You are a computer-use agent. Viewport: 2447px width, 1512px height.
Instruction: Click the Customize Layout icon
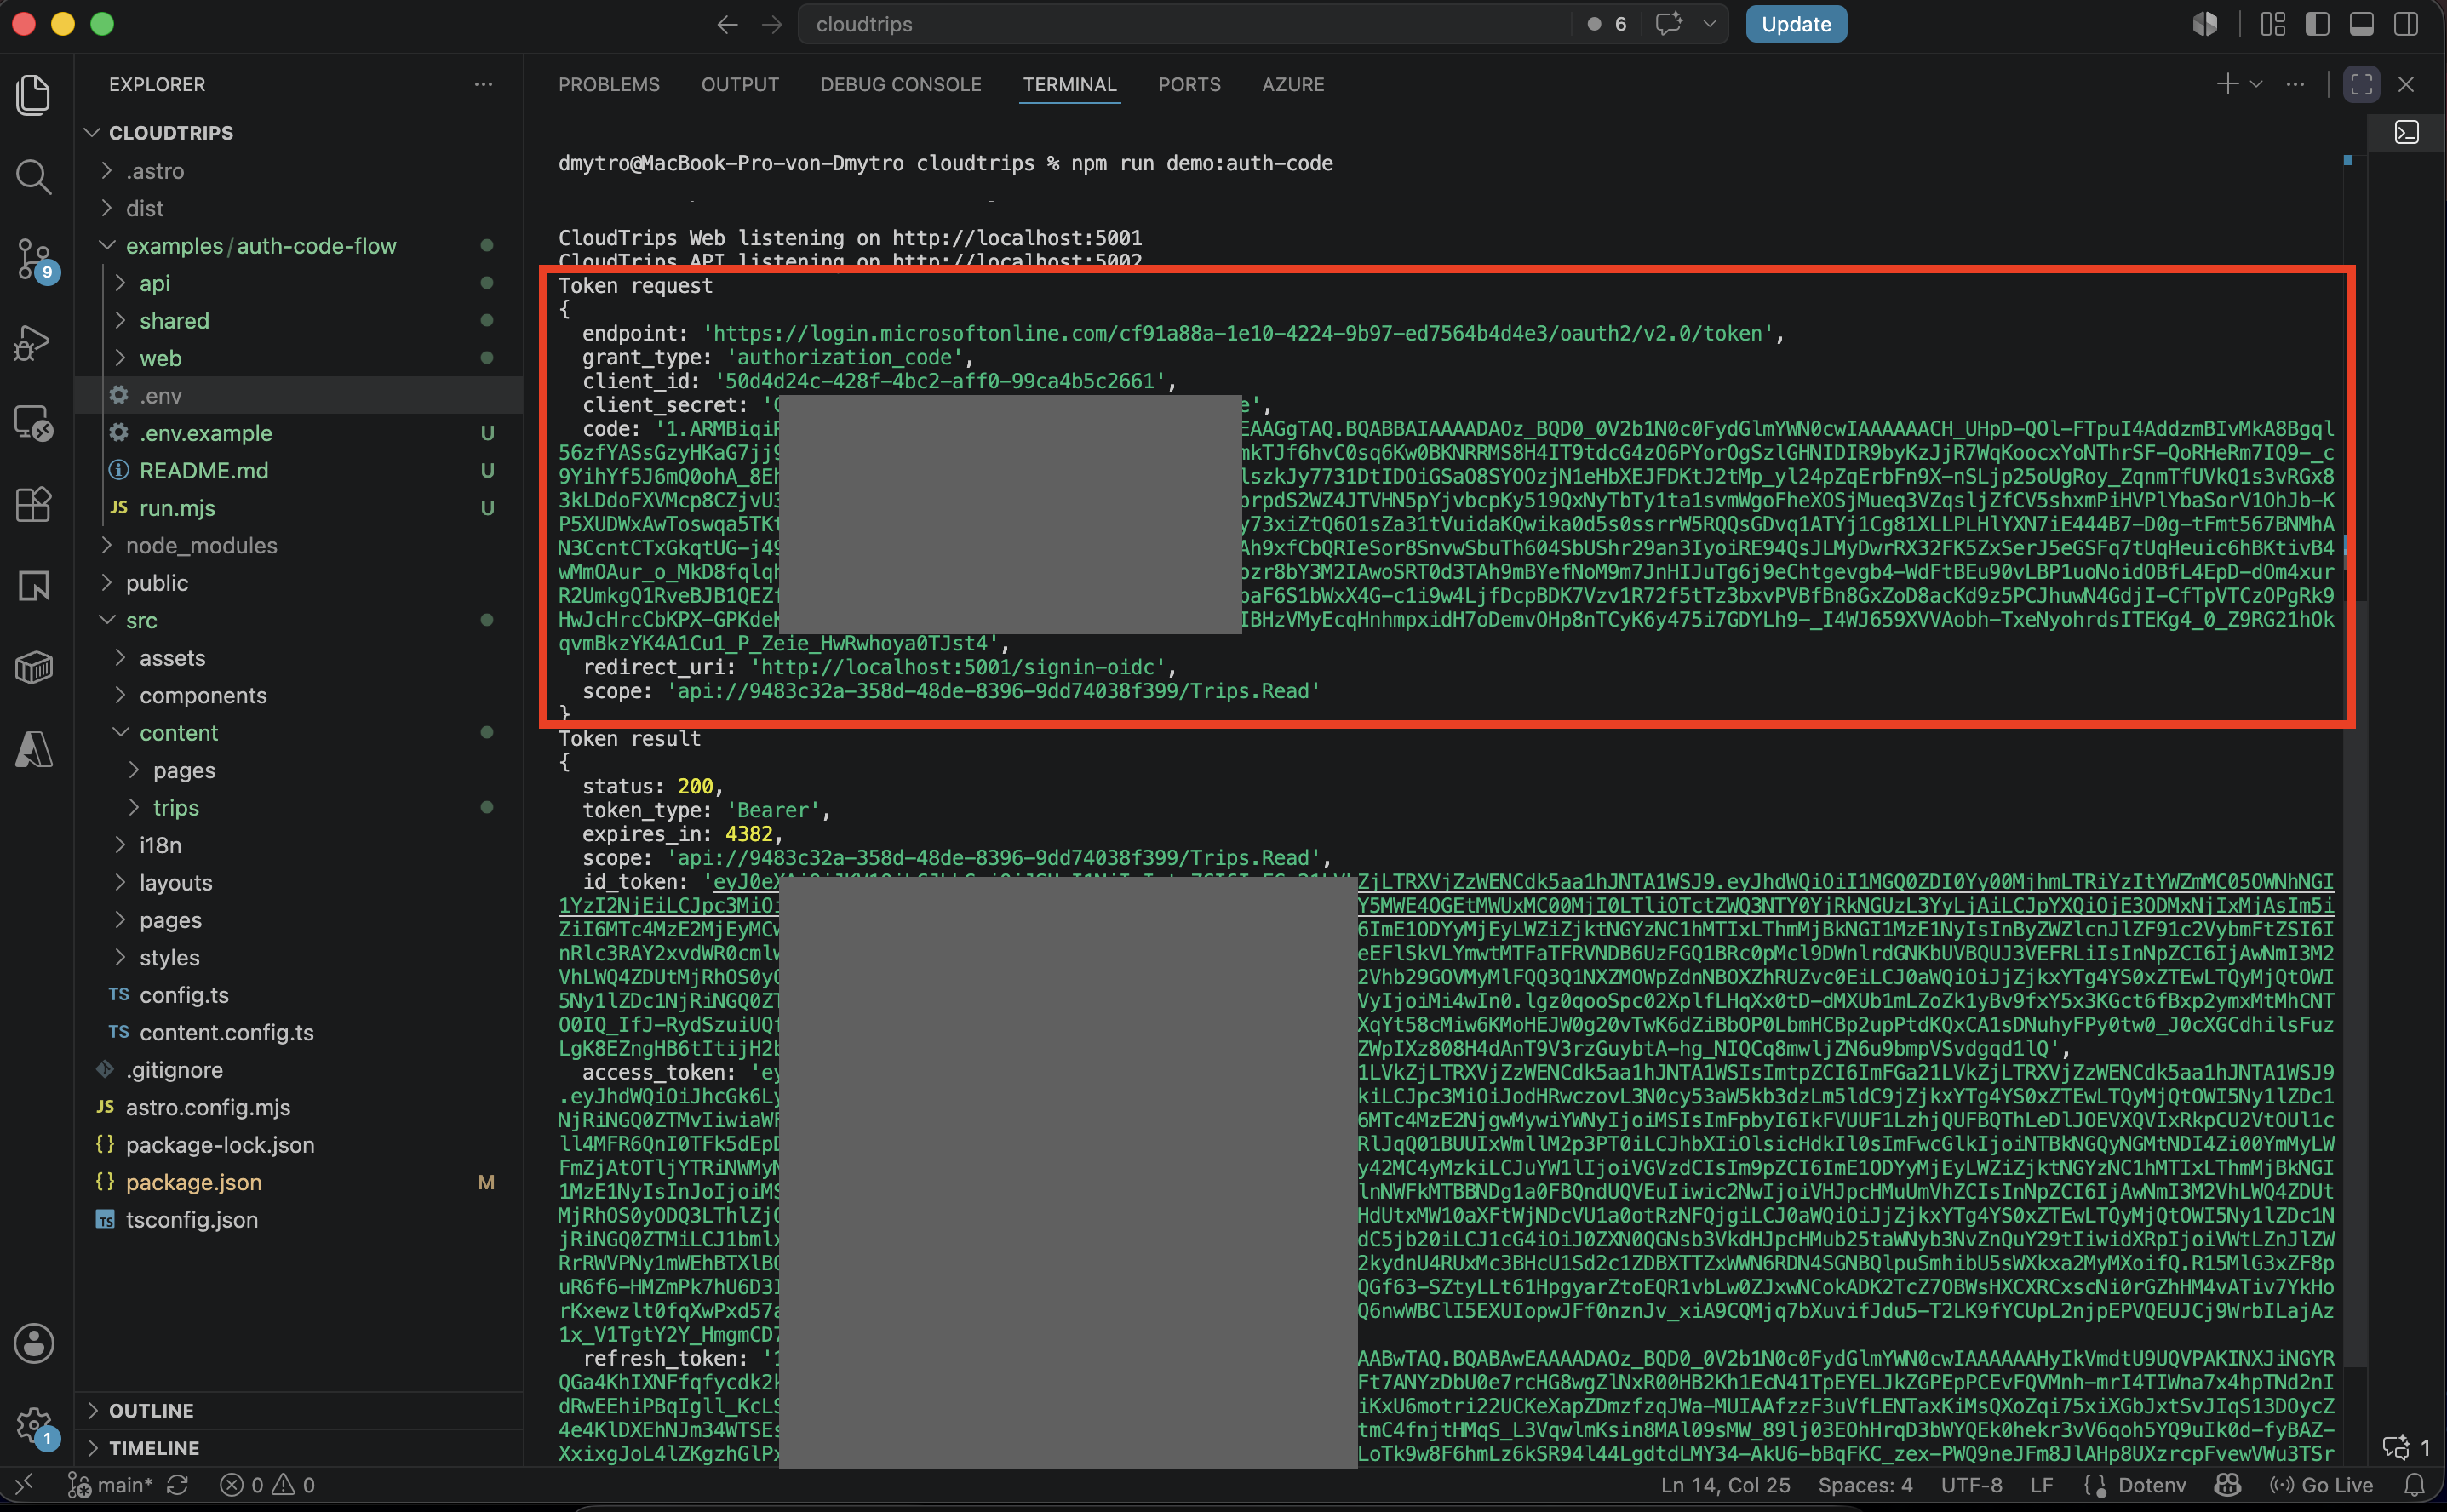tap(2273, 24)
